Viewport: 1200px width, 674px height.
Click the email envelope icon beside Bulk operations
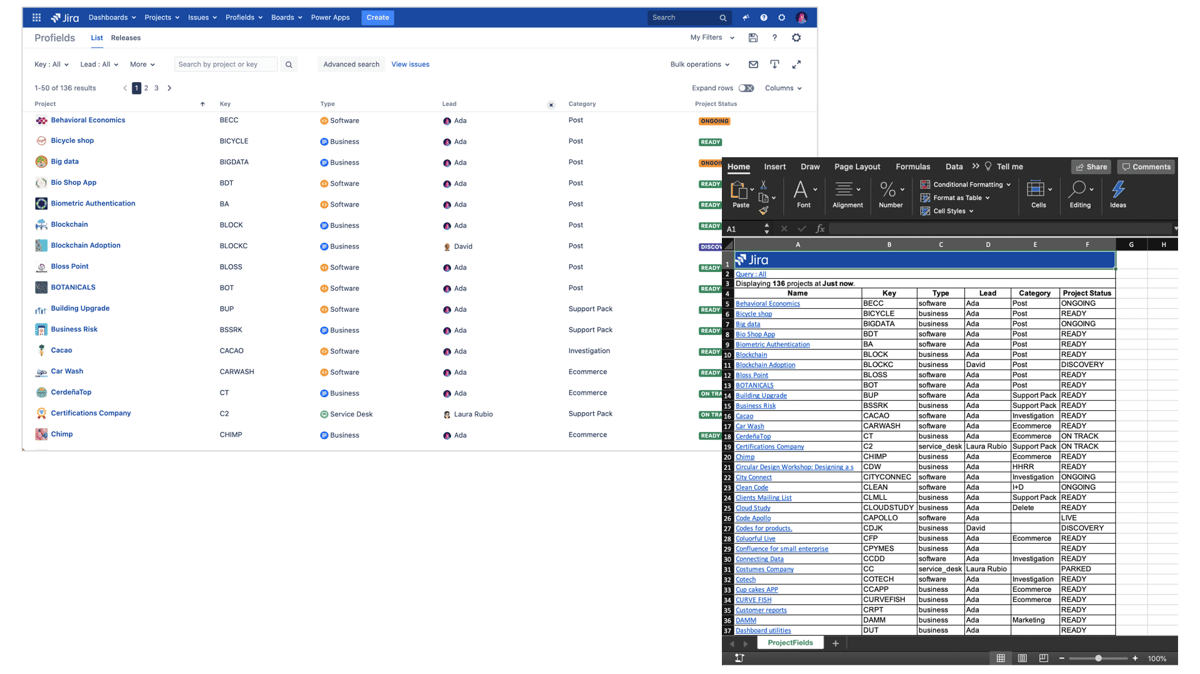[x=754, y=64]
